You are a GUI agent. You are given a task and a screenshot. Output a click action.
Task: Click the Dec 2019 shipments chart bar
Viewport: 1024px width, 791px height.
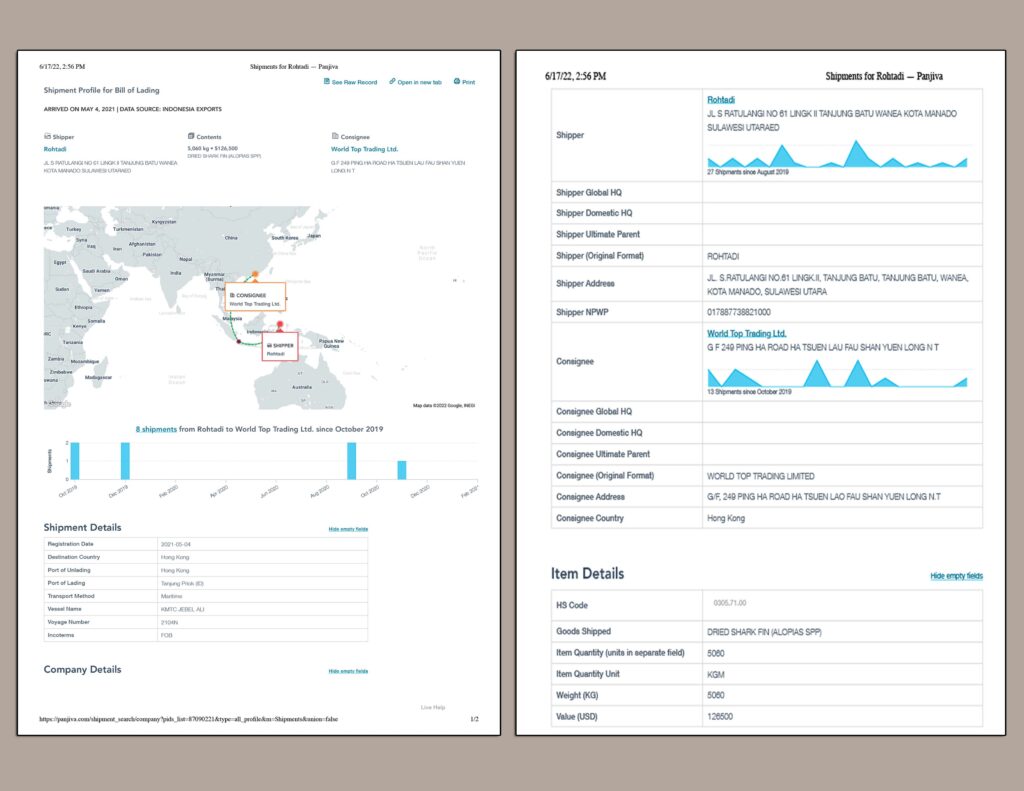coord(125,460)
